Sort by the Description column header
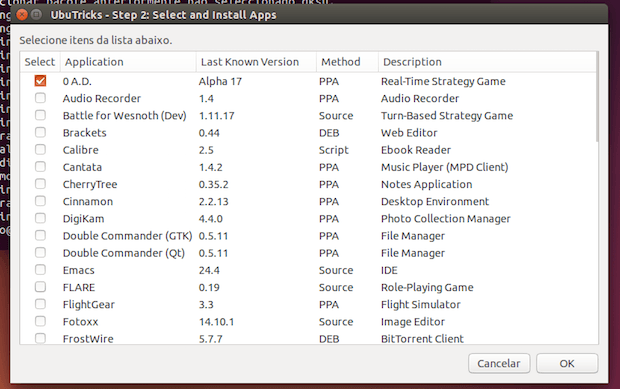620x389 pixels. (487, 62)
